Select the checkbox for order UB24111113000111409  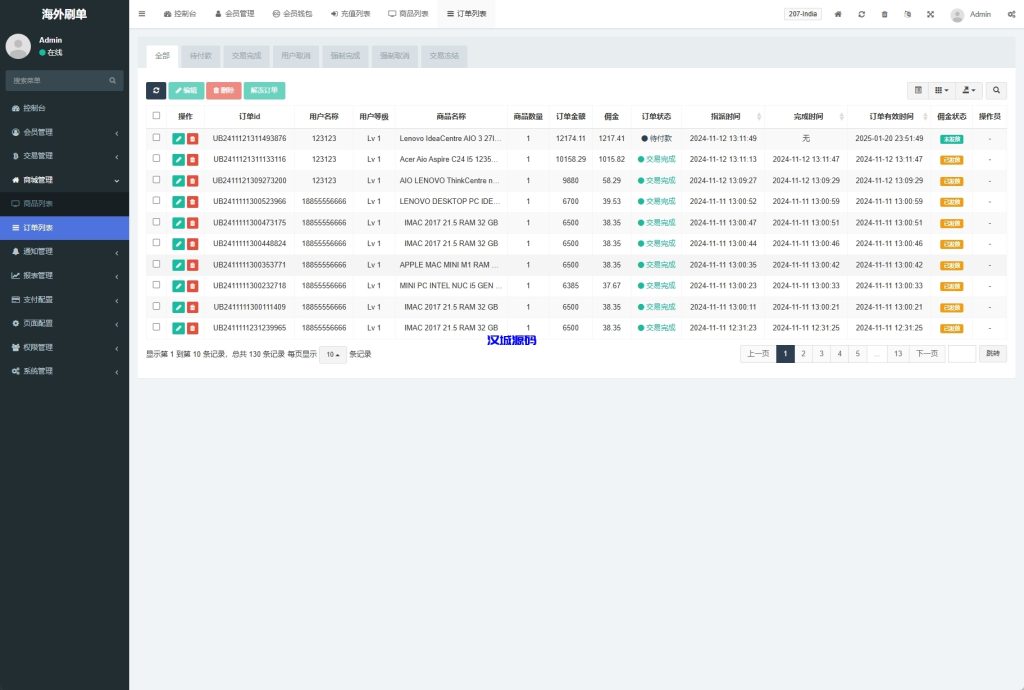click(156, 306)
